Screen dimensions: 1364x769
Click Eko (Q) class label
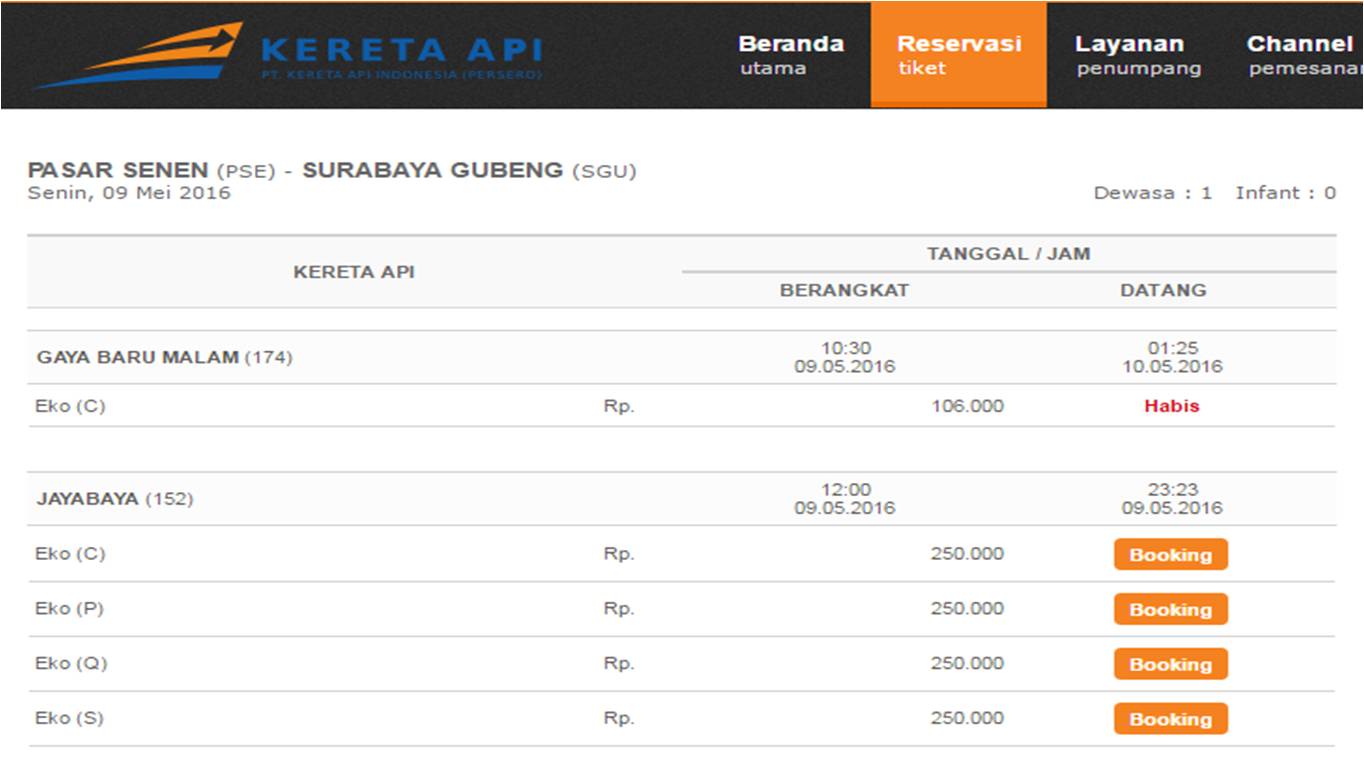tap(71, 663)
